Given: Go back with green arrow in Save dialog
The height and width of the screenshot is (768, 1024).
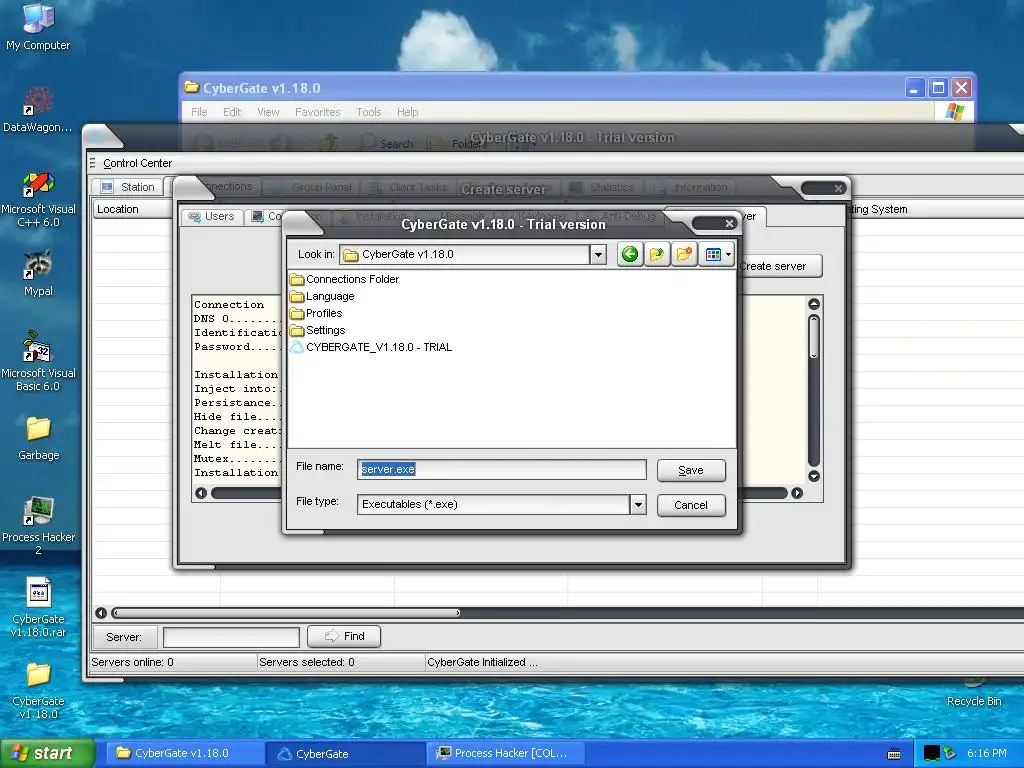Looking at the screenshot, I should [630, 254].
